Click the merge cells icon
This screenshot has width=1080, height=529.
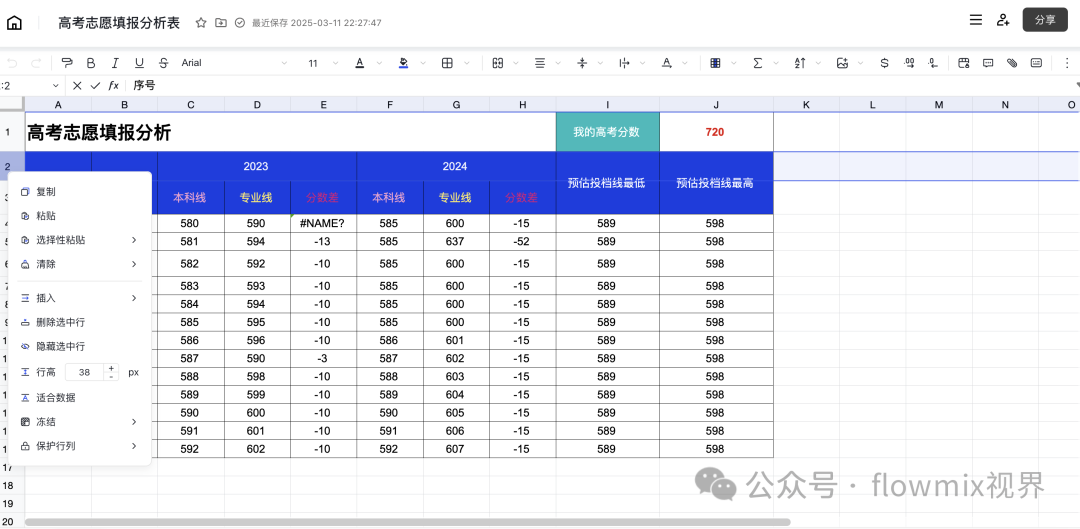click(x=498, y=63)
